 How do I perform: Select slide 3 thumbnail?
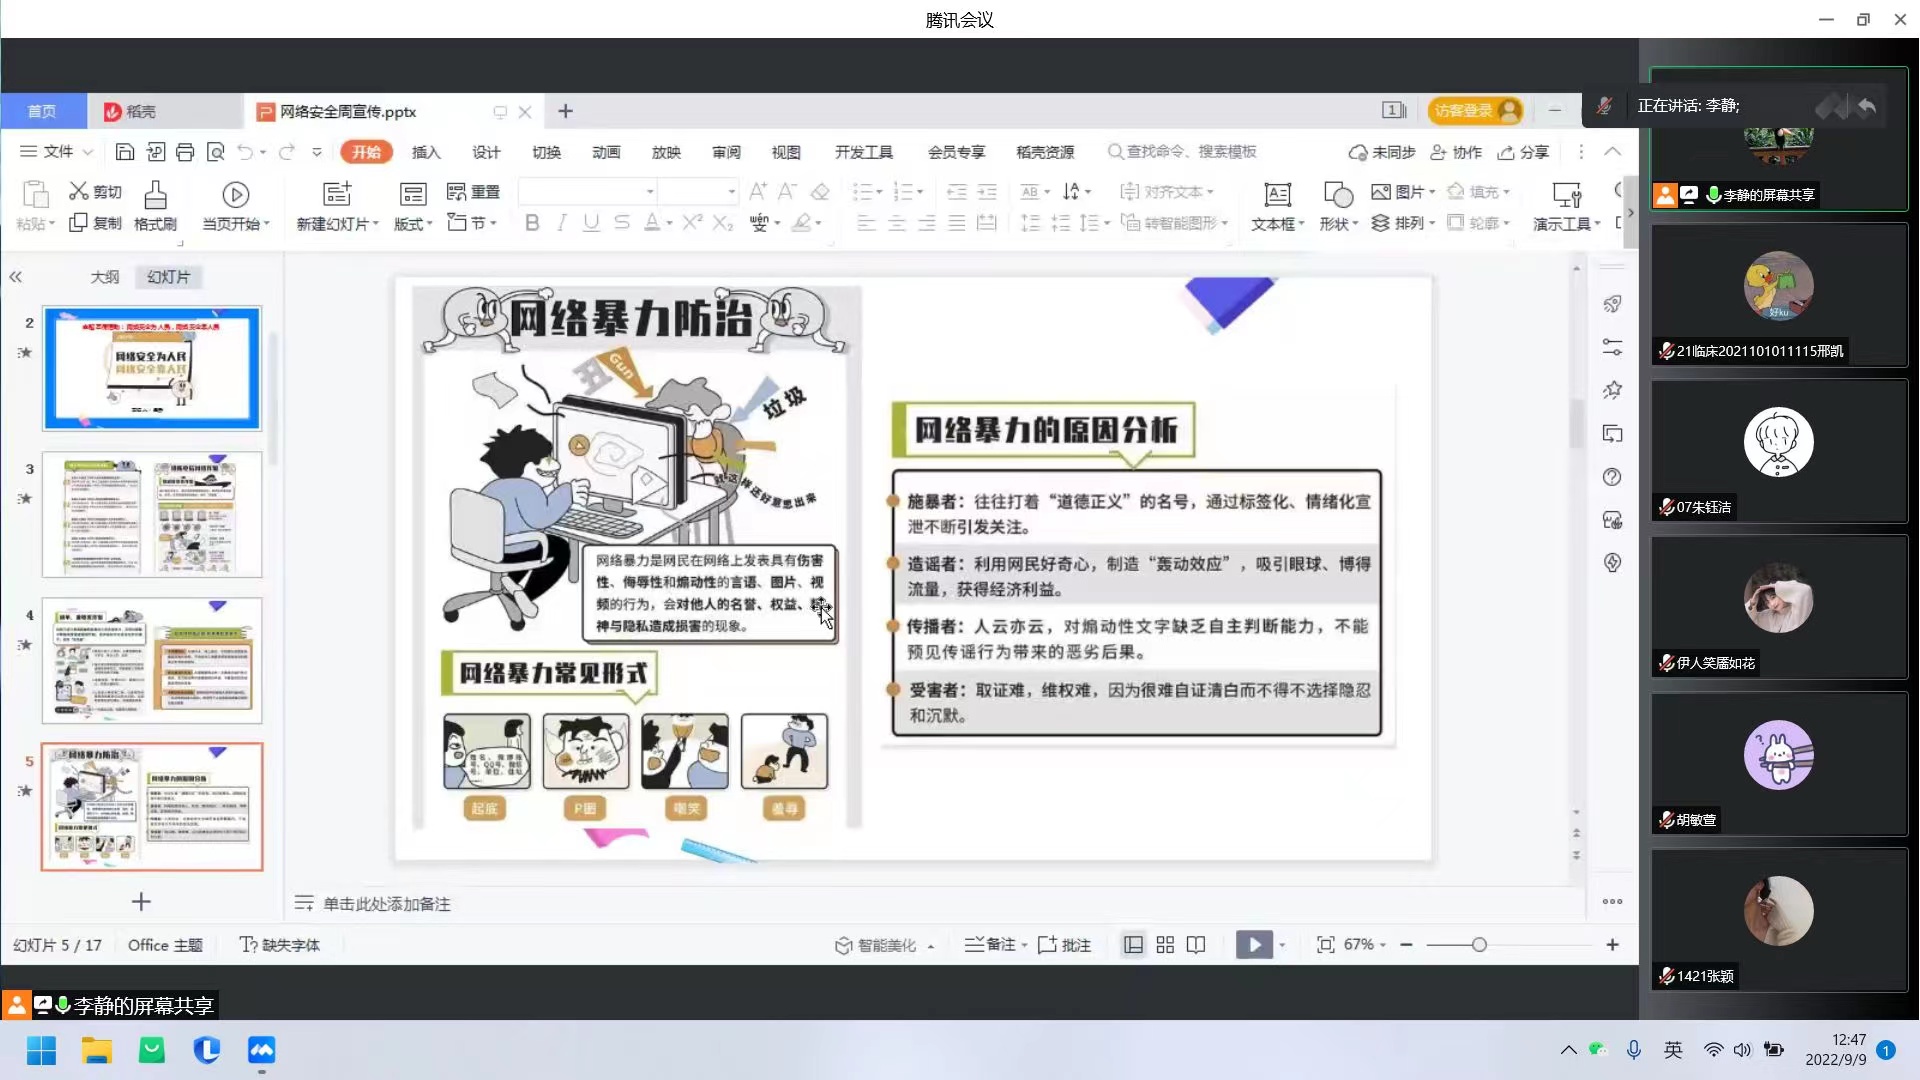[x=152, y=514]
